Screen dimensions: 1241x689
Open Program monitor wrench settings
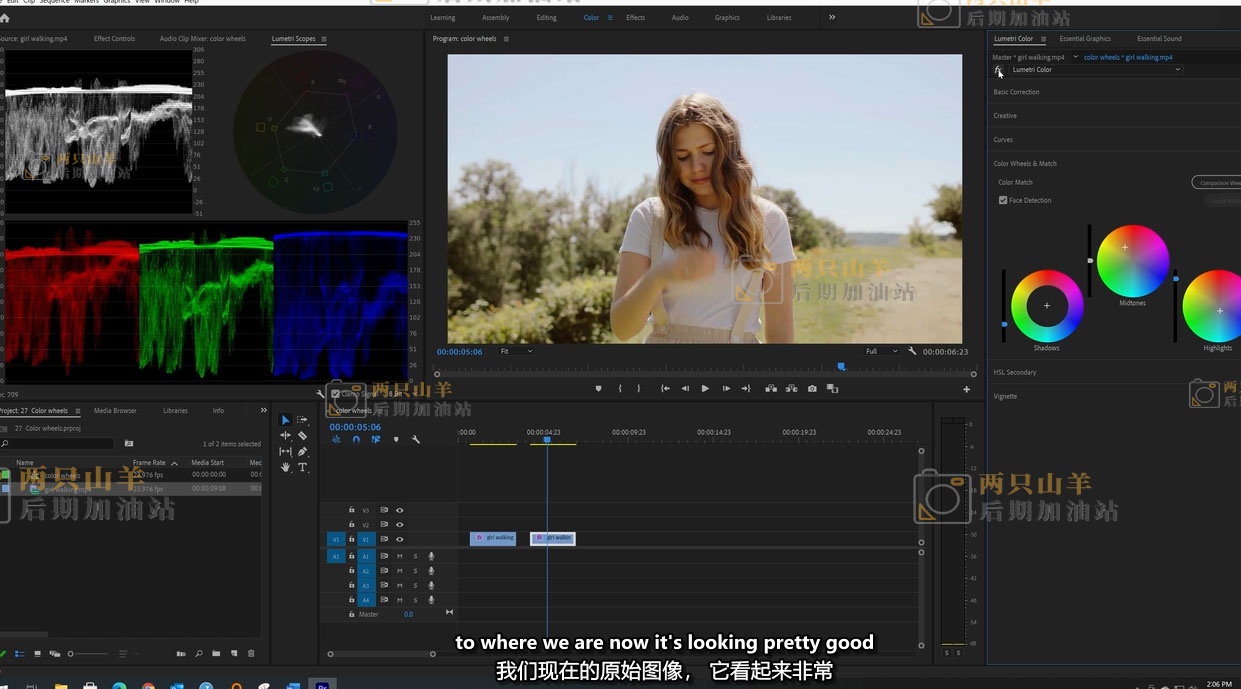coord(912,352)
